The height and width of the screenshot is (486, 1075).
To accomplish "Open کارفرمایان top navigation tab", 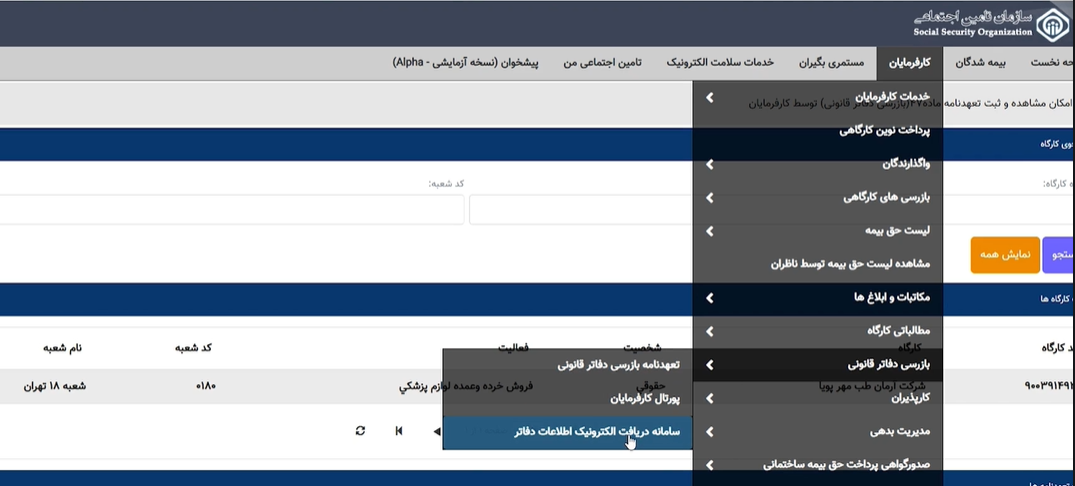I will coord(910,63).
